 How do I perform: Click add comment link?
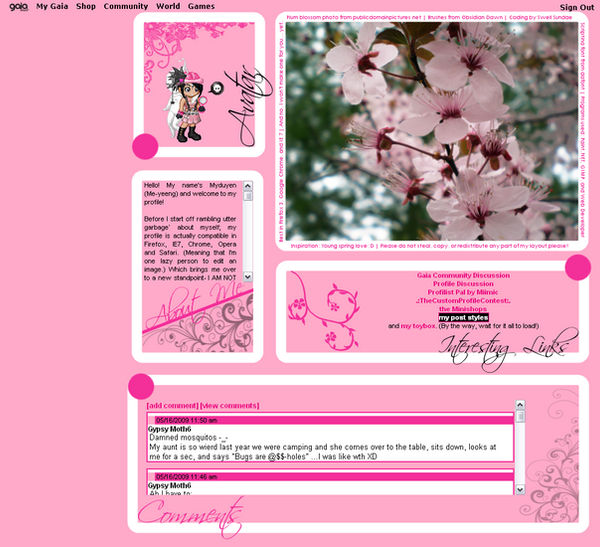coord(173,405)
